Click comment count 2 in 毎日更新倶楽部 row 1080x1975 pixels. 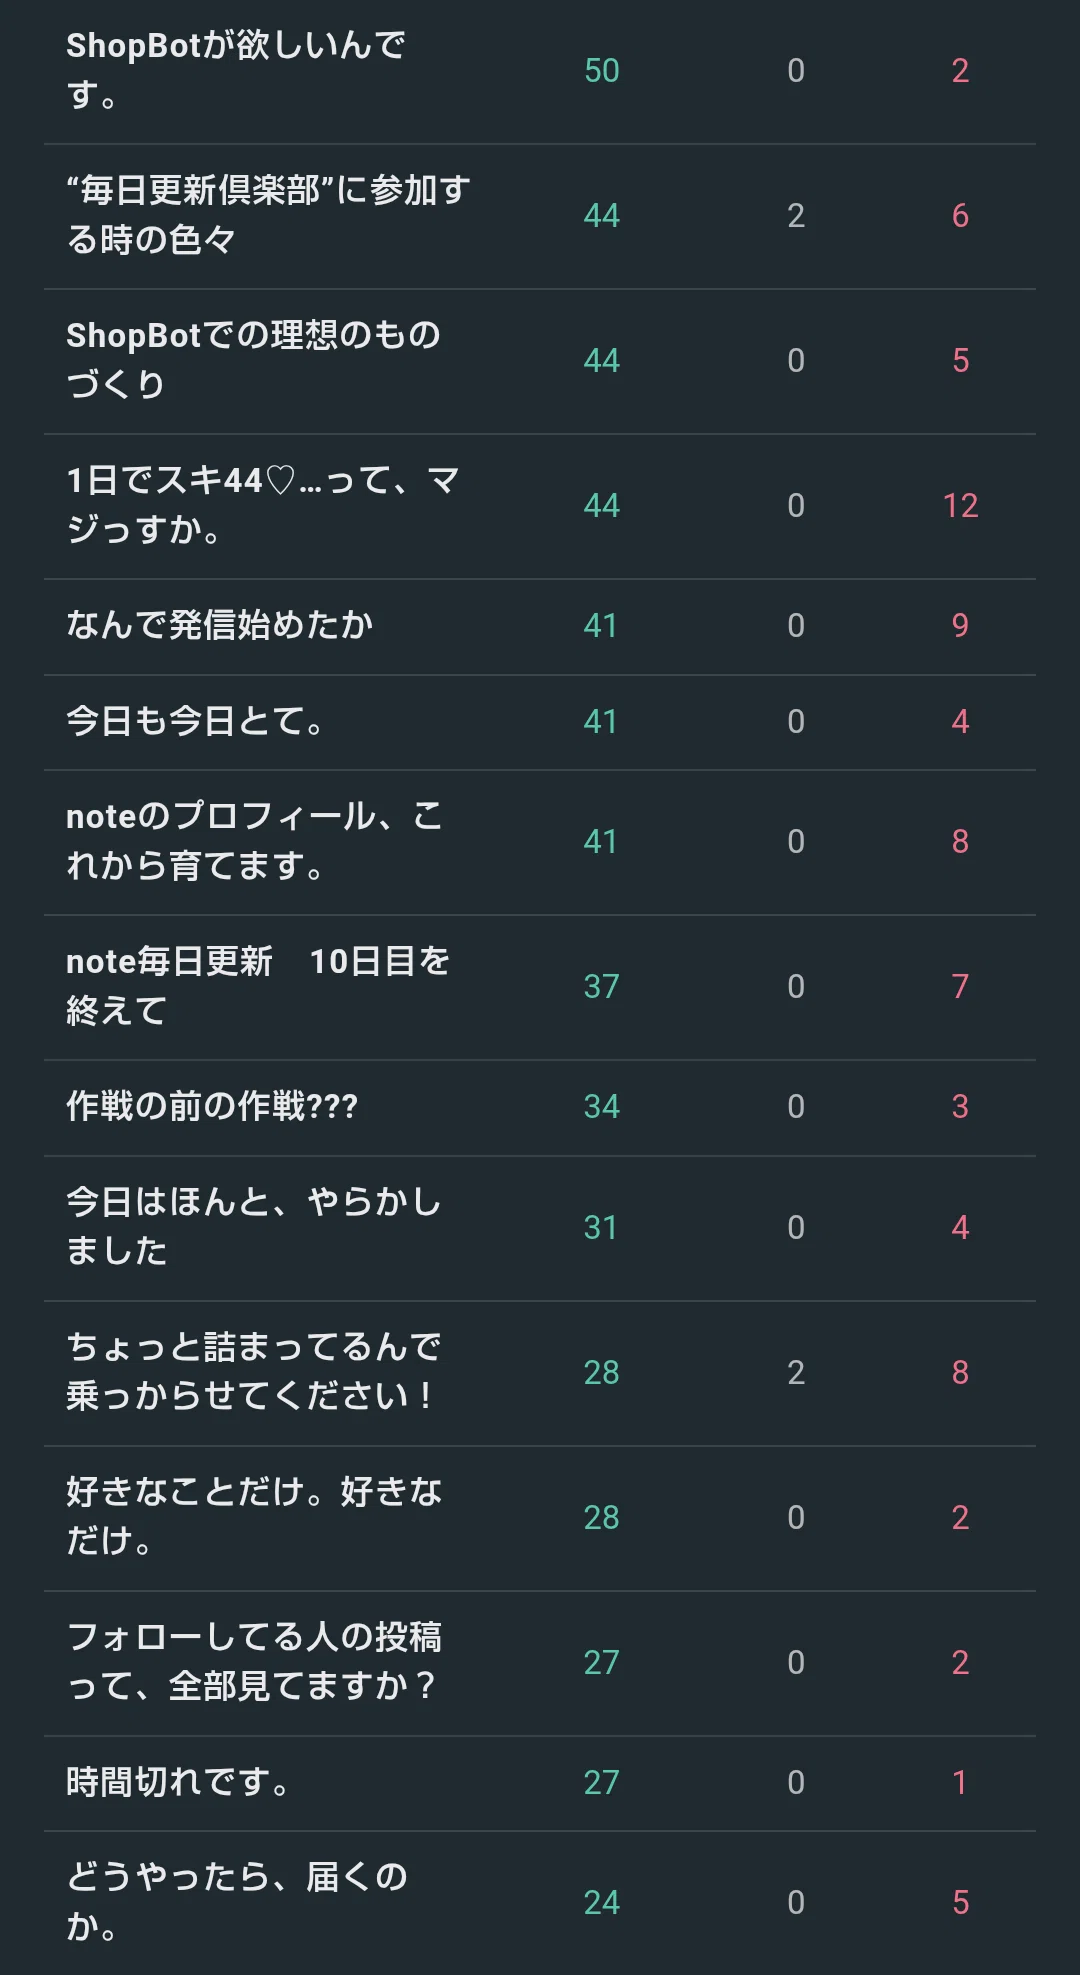[x=796, y=215]
